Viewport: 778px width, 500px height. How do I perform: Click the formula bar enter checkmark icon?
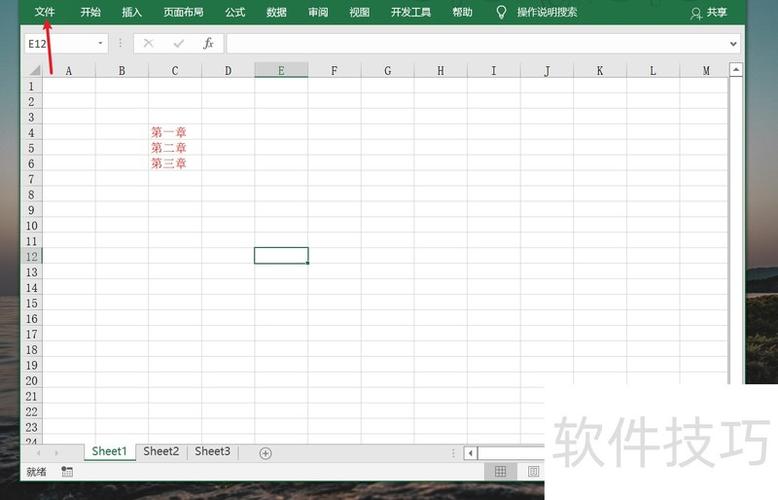pos(179,44)
